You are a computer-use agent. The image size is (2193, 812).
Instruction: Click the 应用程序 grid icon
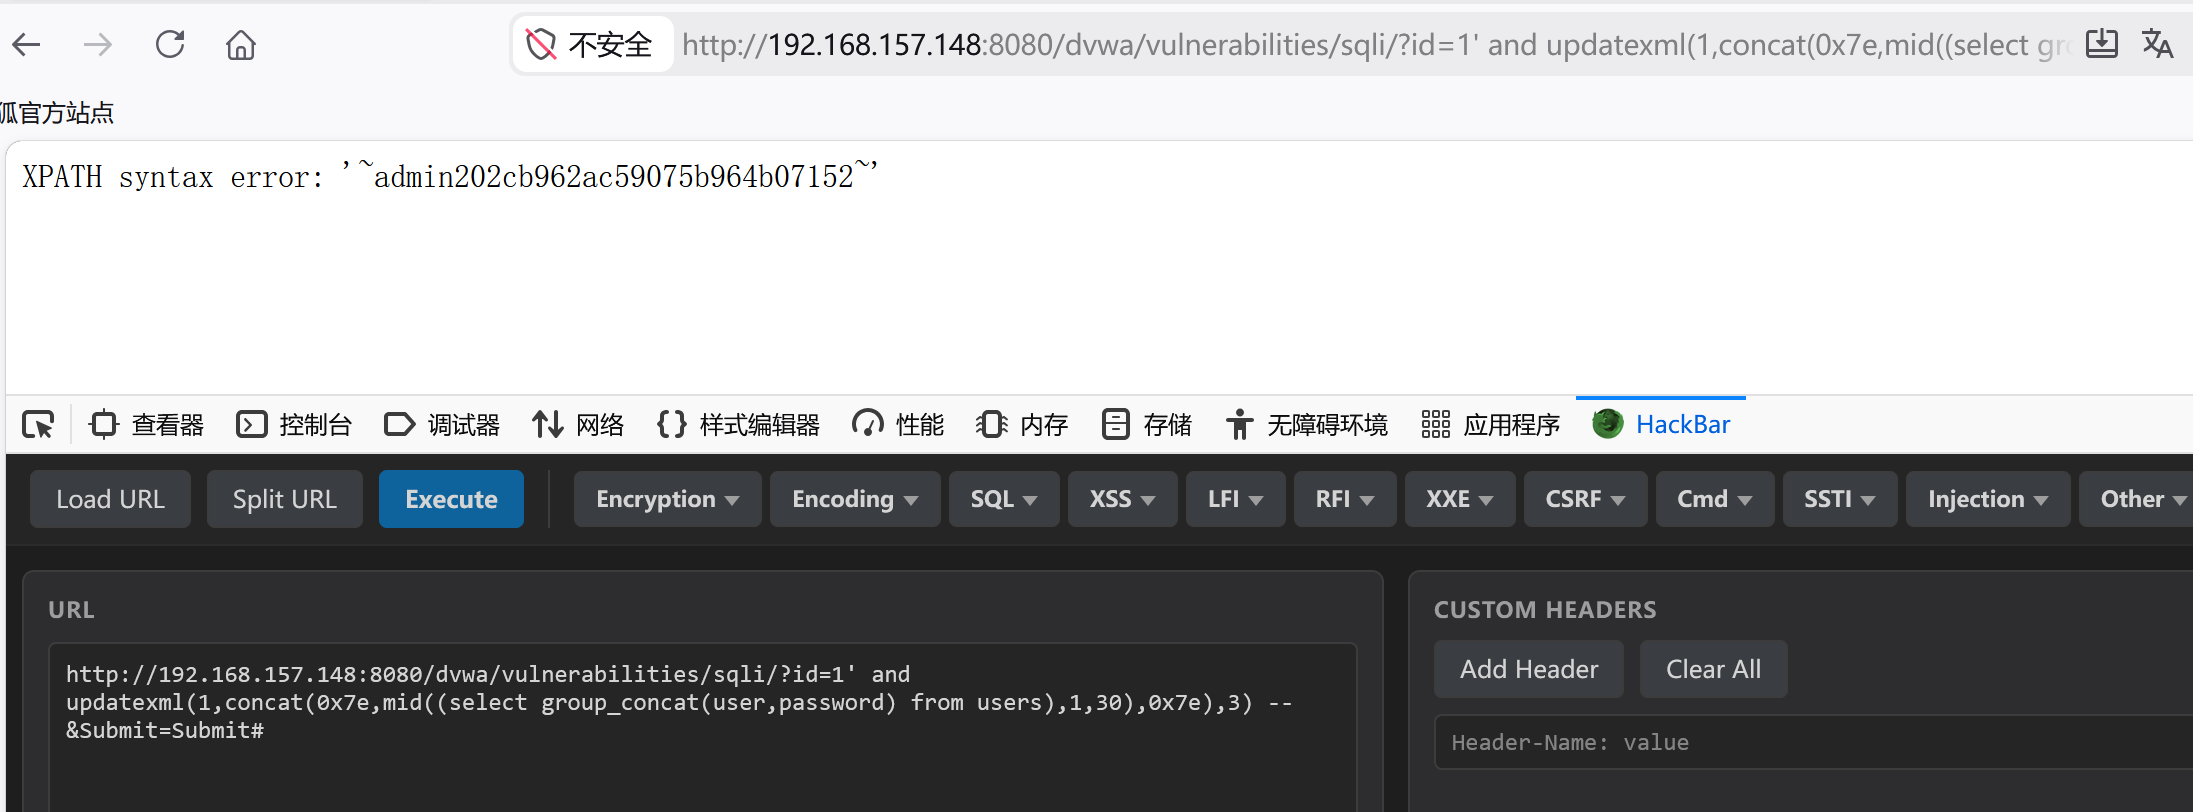[1435, 425]
